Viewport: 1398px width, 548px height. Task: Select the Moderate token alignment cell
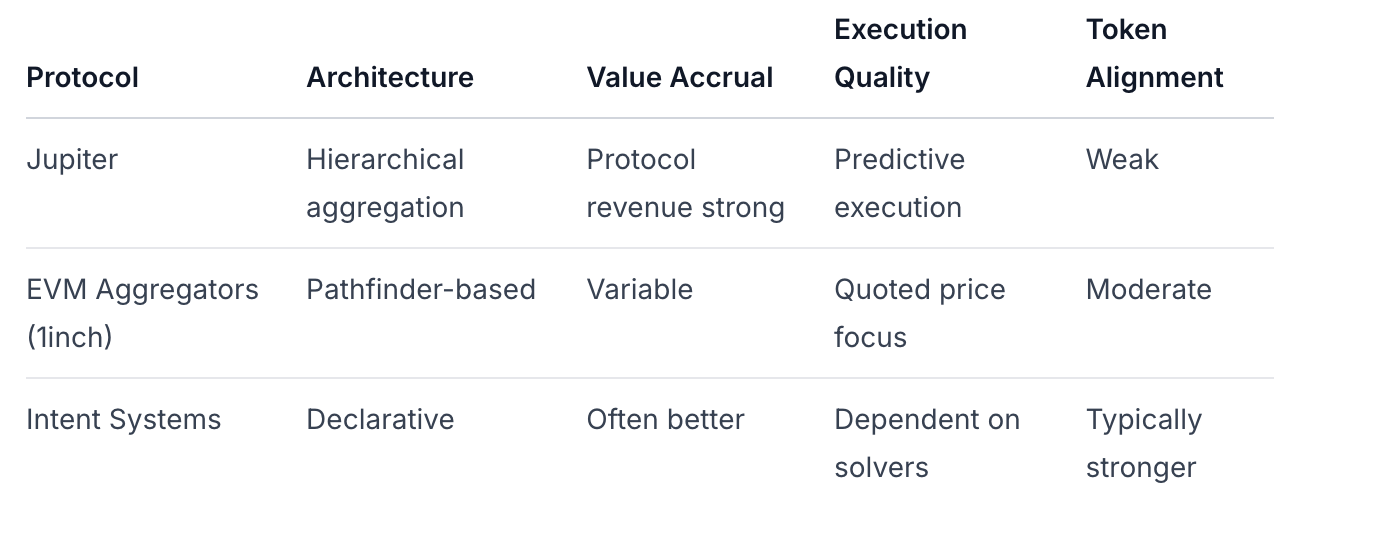pyautogui.click(x=1148, y=289)
